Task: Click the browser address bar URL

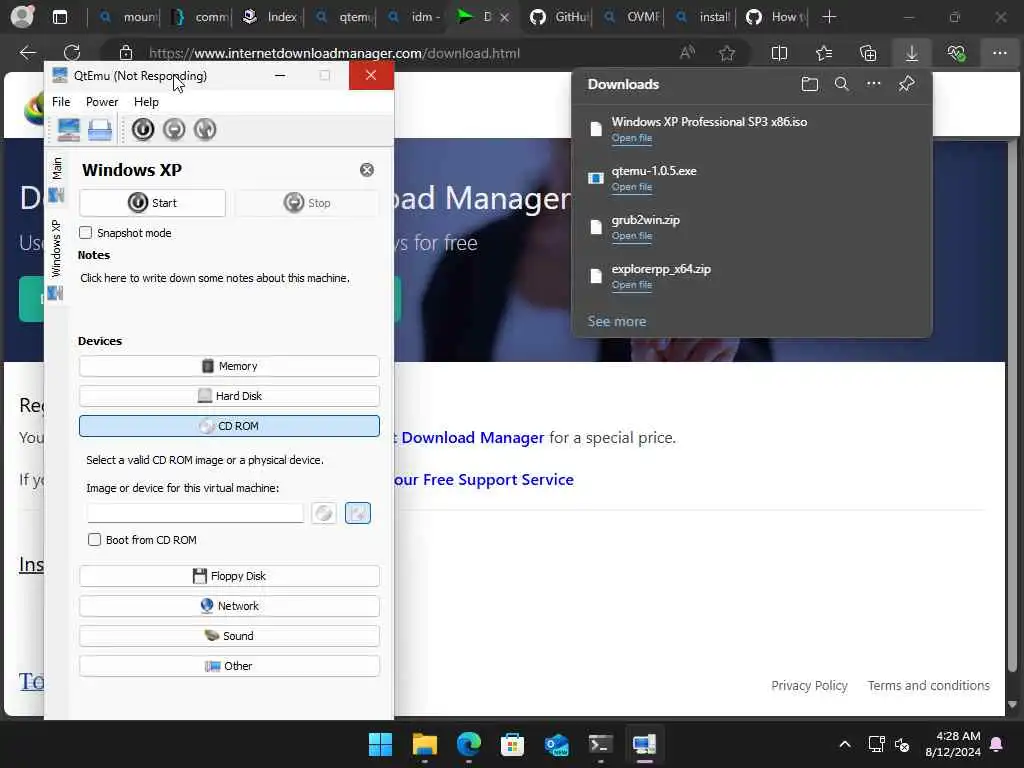Action: tap(334, 54)
